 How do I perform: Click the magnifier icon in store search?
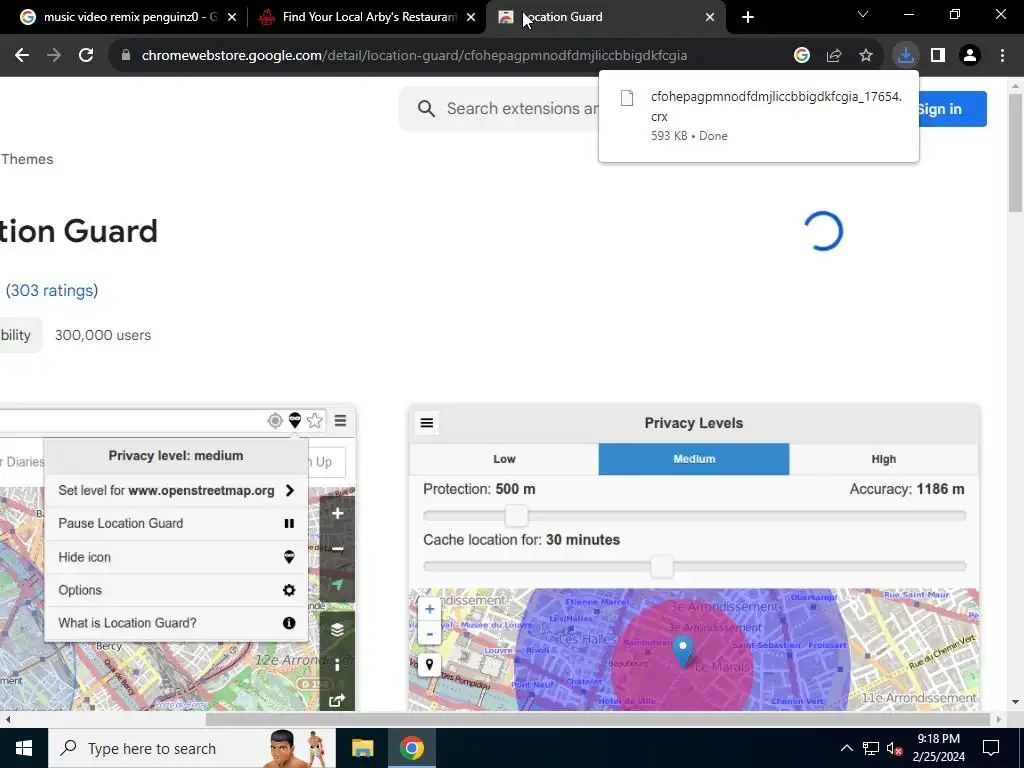pyautogui.click(x=426, y=108)
